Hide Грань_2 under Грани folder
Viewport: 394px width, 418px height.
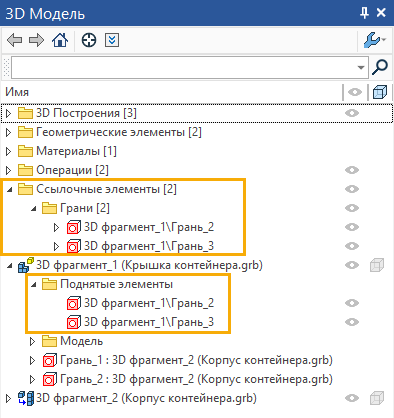coord(352,227)
